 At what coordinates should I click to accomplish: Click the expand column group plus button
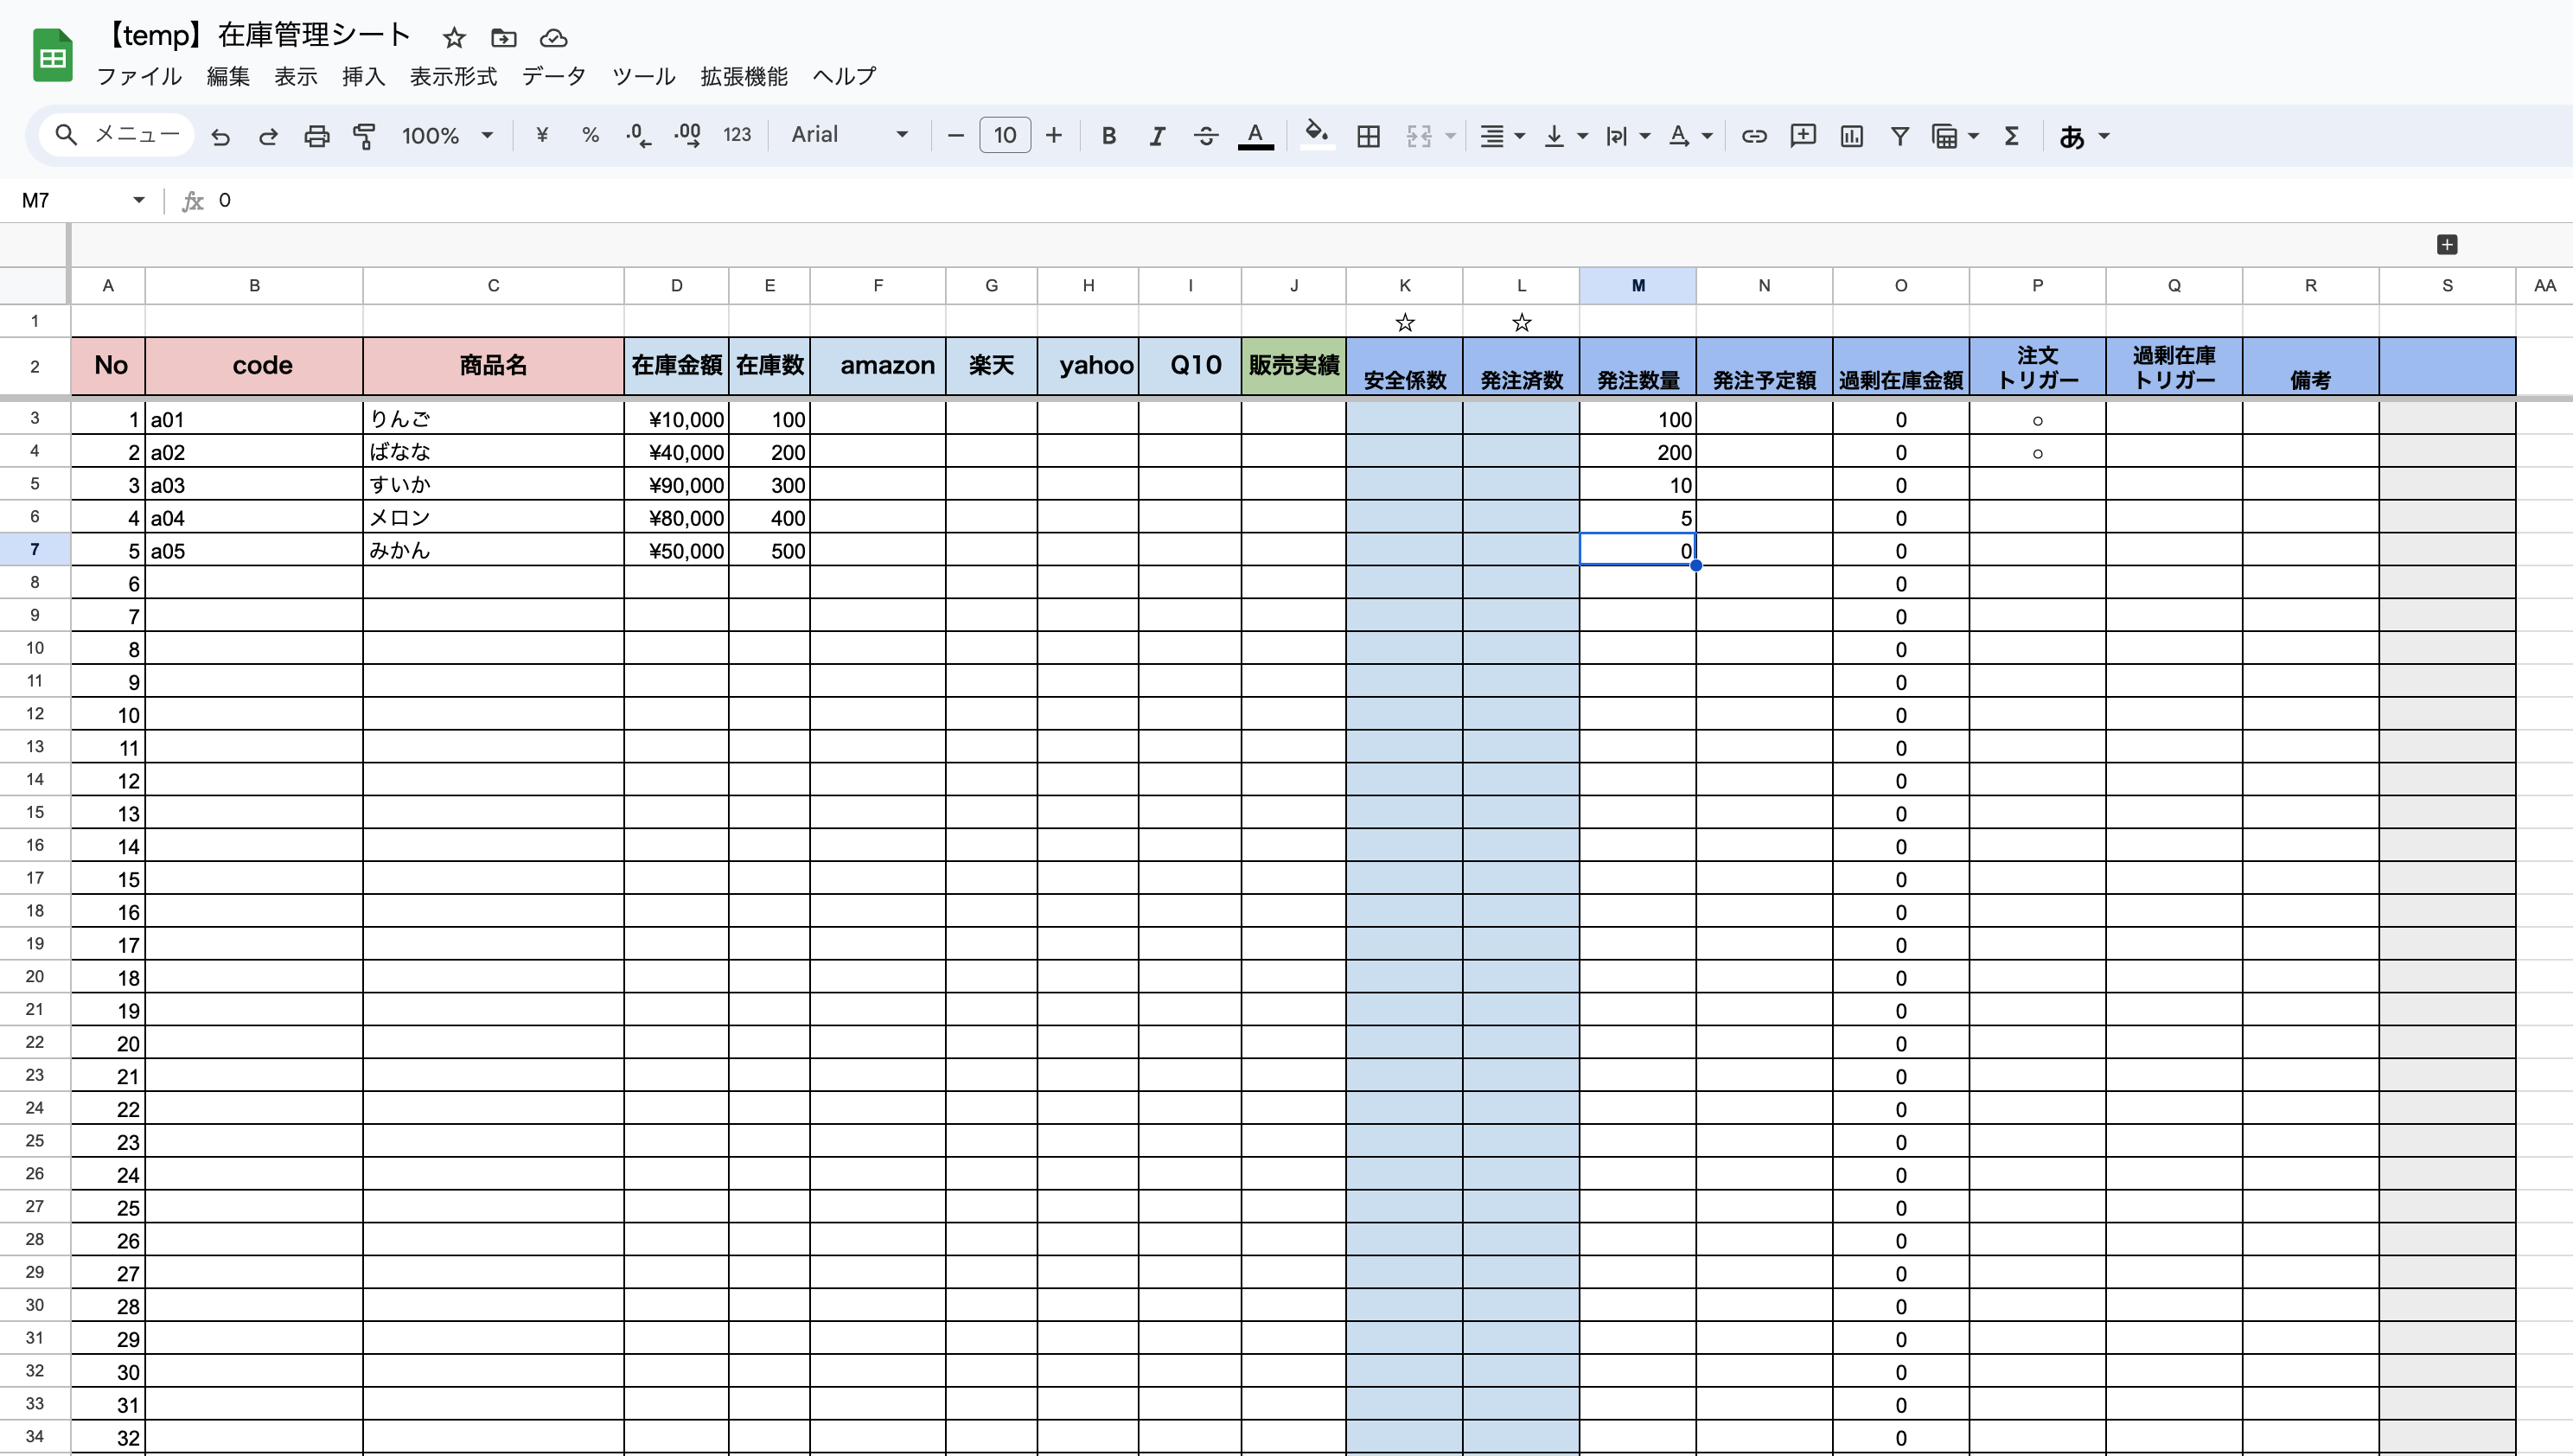(x=2446, y=245)
